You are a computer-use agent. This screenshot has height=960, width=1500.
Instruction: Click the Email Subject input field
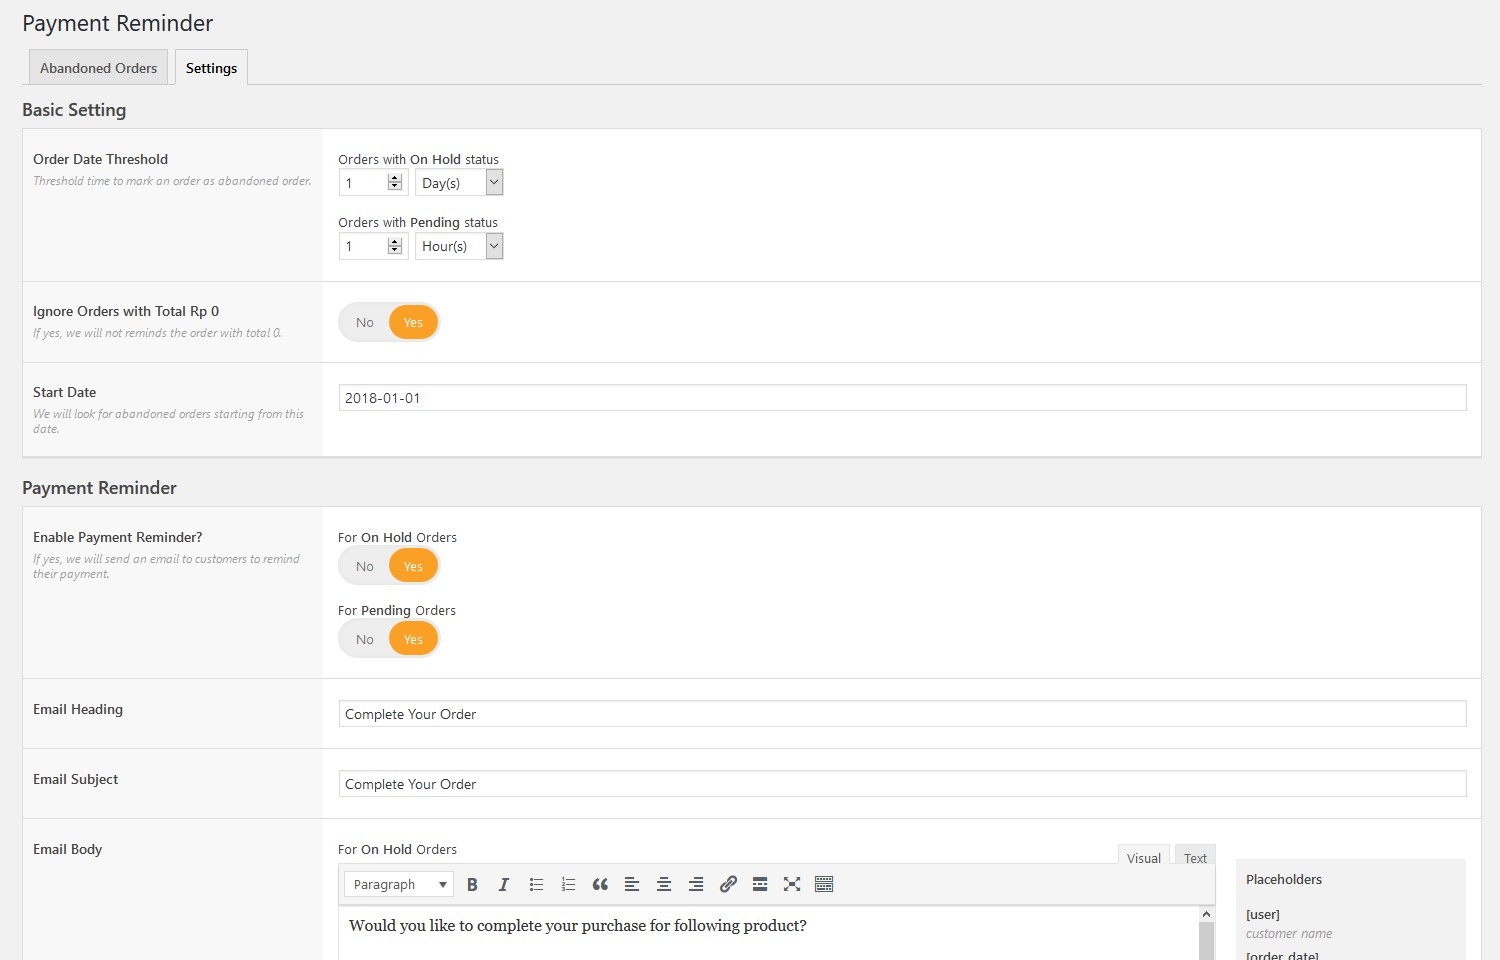click(902, 784)
